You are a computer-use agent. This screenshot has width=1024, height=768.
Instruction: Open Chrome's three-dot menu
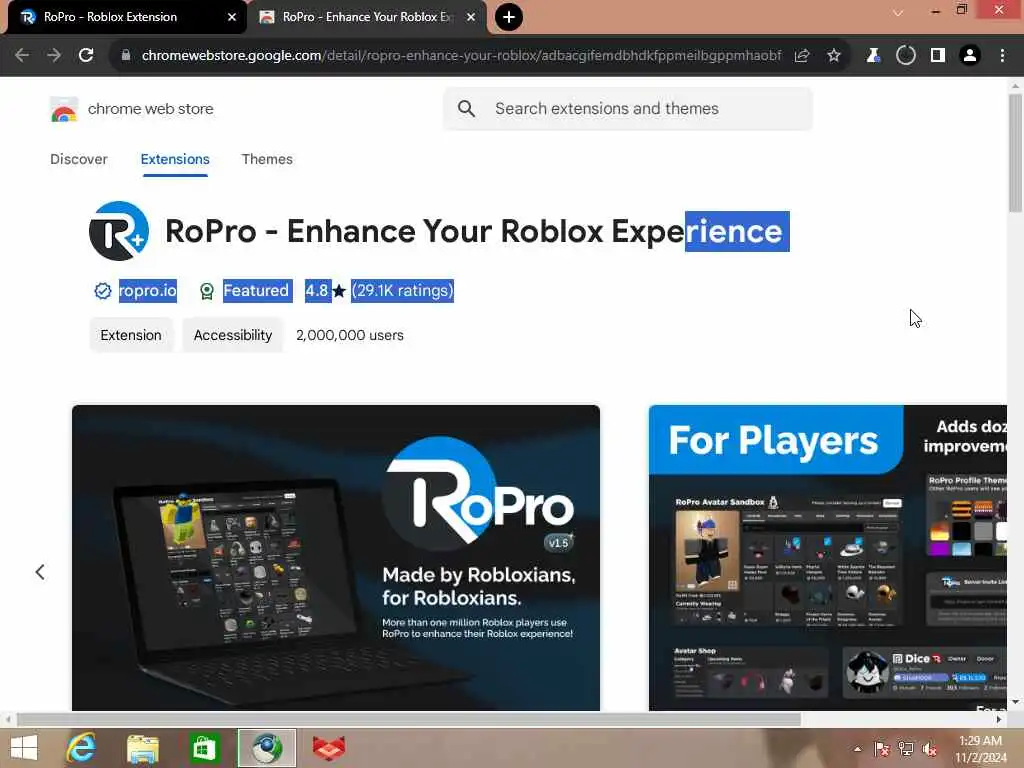[x=1002, y=56]
